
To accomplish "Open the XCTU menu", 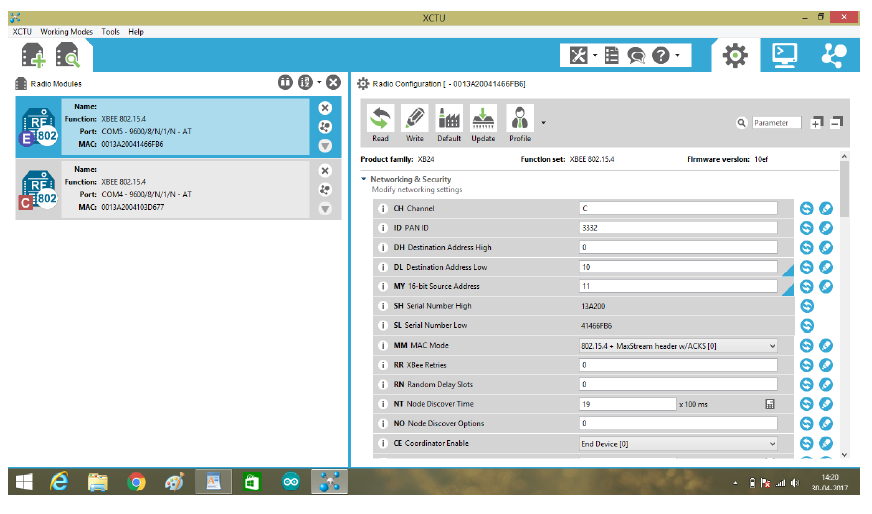I will 22,32.
